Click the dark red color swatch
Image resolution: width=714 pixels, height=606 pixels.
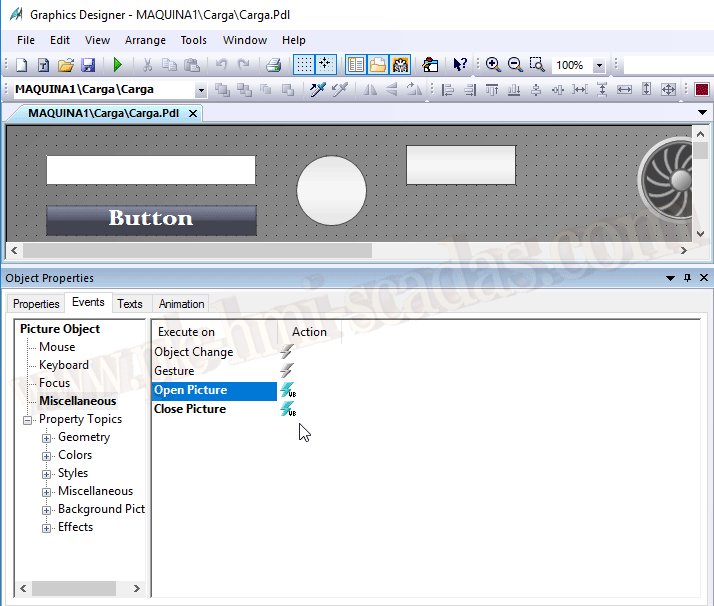pyautogui.click(x=702, y=90)
